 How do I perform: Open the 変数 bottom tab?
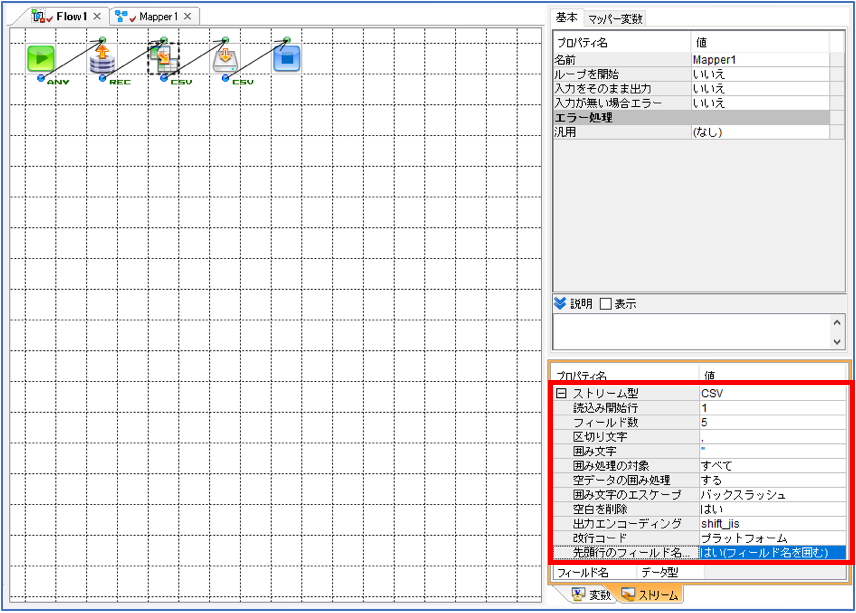[591, 594]
